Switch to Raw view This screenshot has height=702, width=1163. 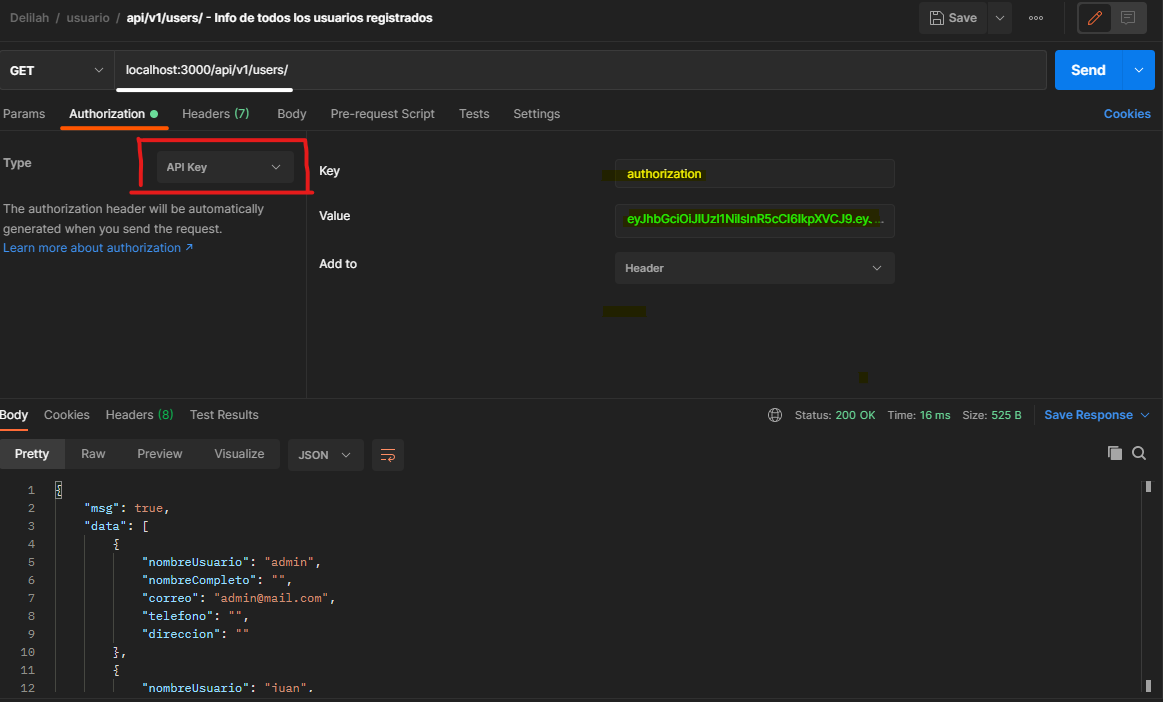(x=93, y=453)
